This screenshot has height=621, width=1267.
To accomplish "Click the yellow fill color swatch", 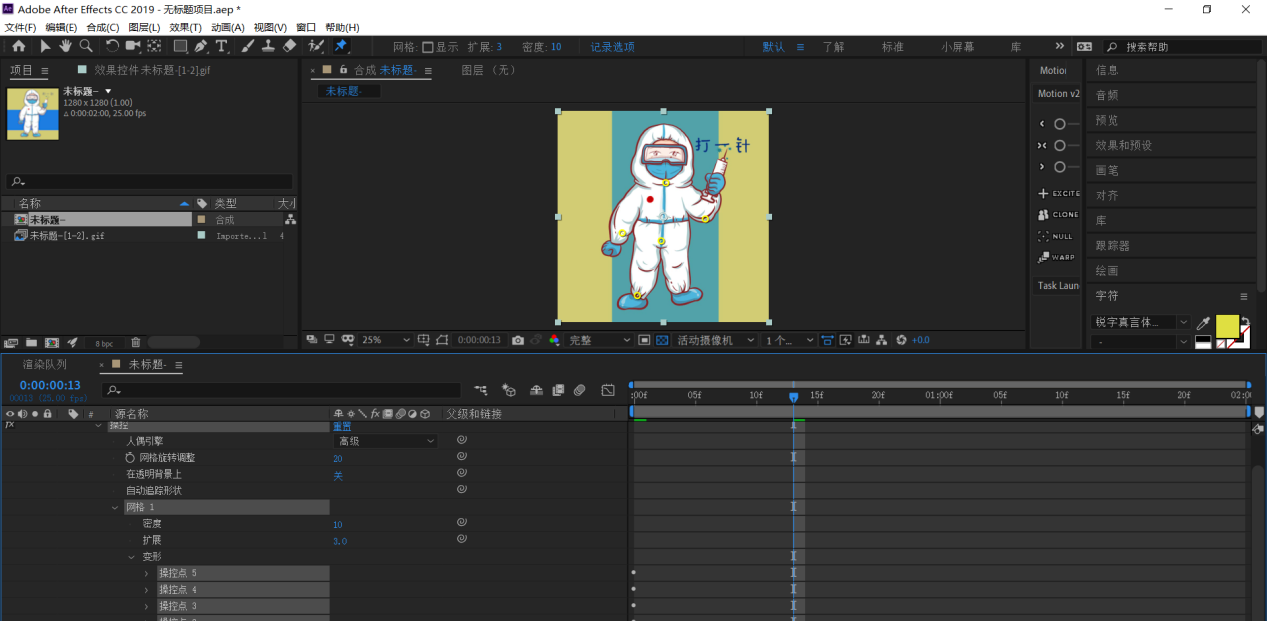I will (1227, 326).
